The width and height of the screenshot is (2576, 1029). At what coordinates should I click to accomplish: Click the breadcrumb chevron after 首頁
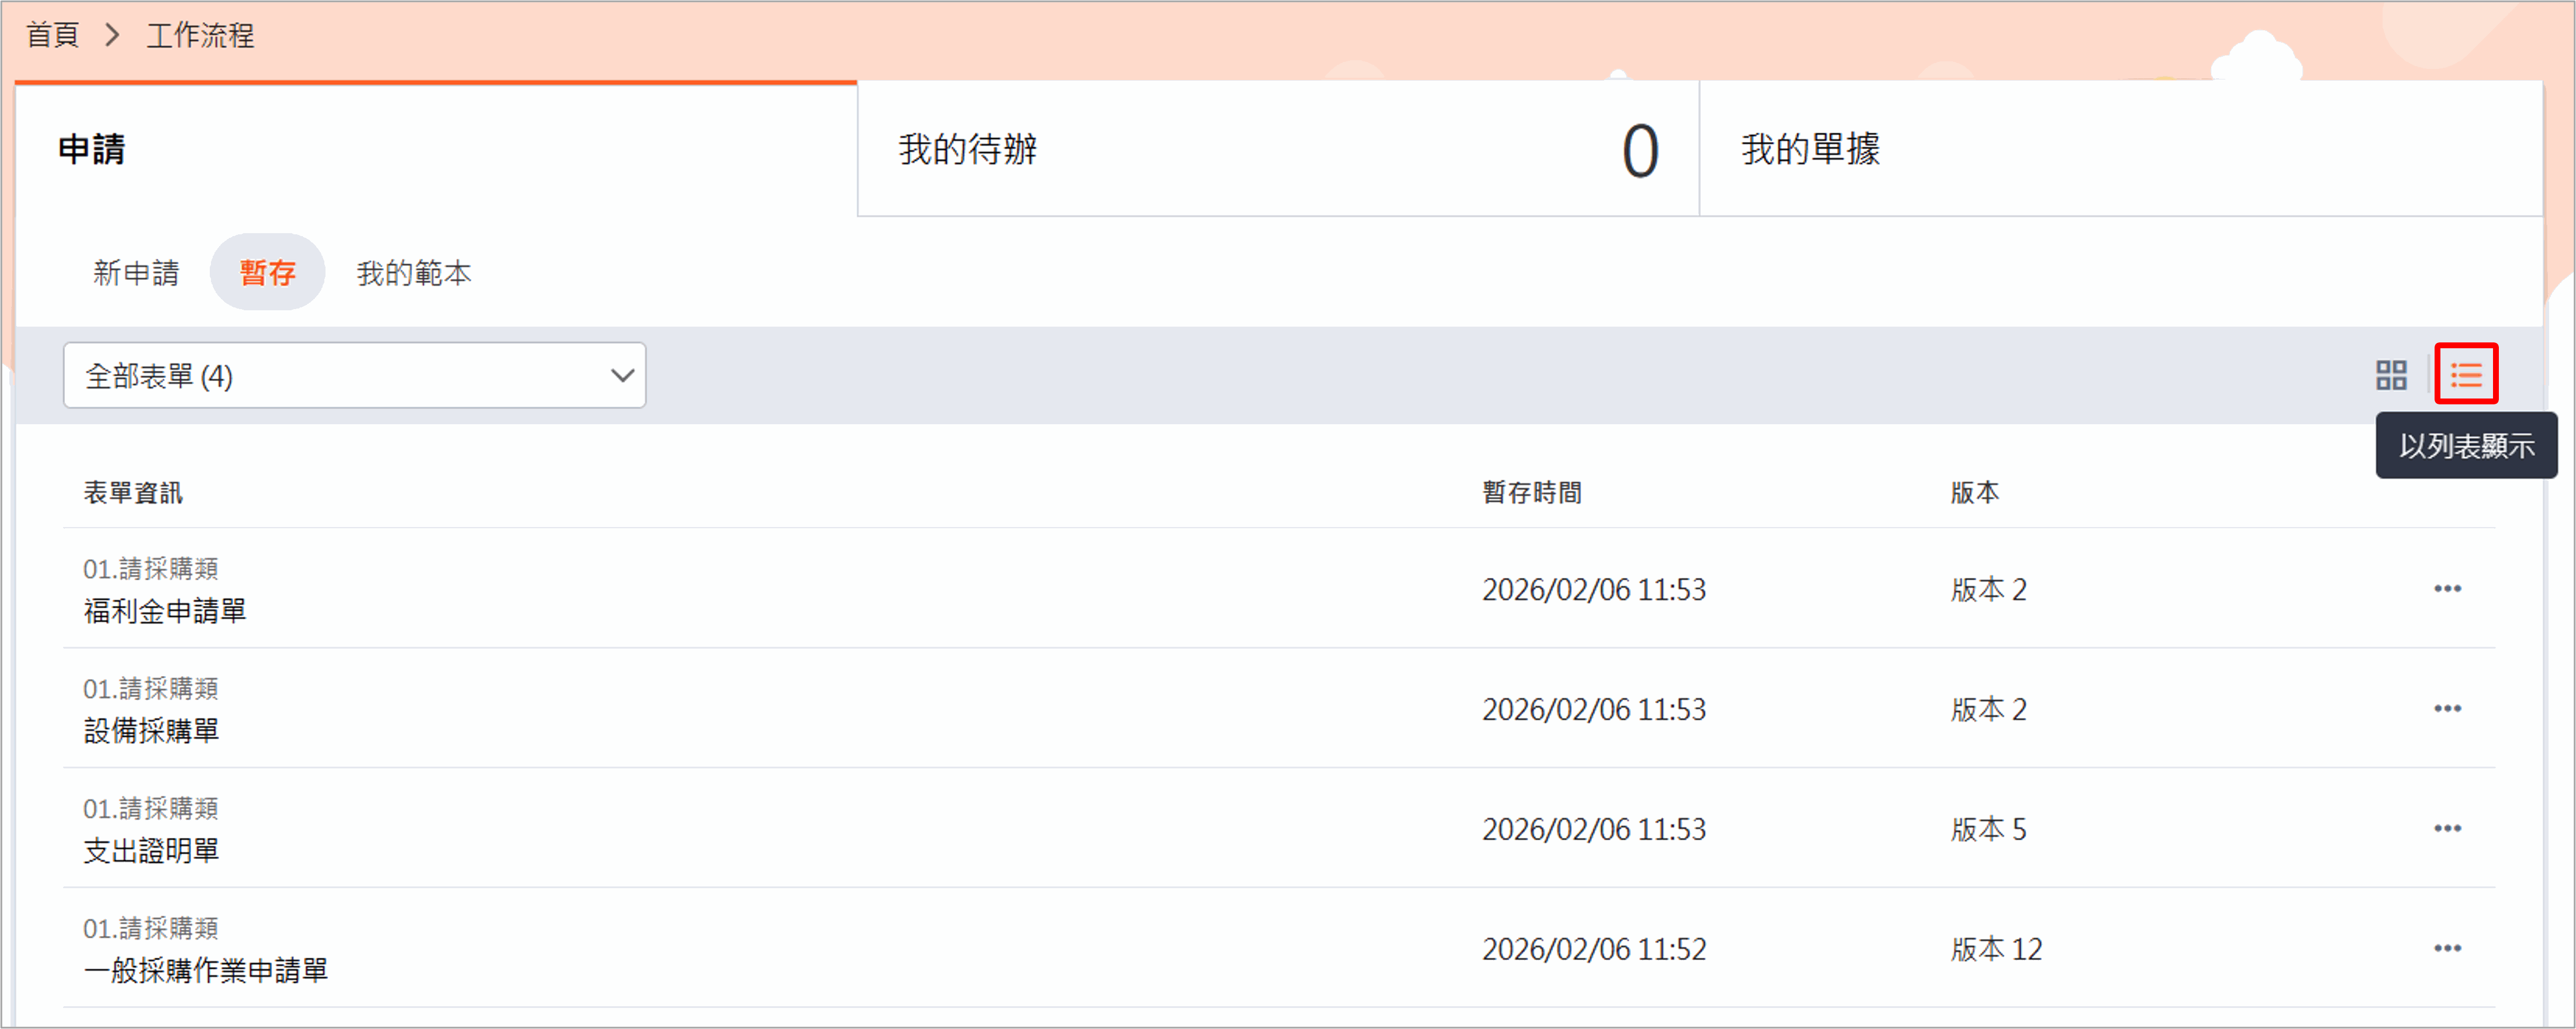(x=113, y=36)
